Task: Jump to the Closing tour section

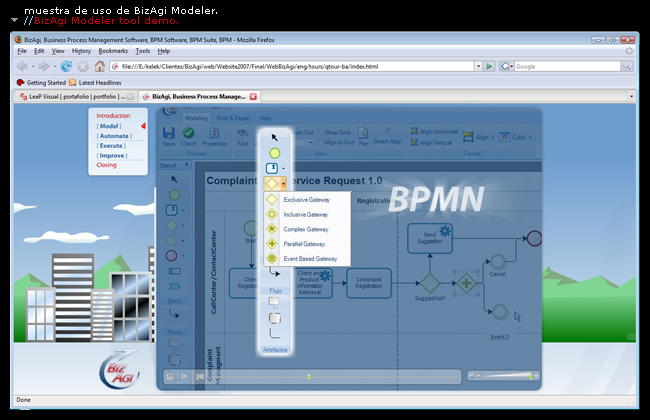Action: (x=106, y=165)
